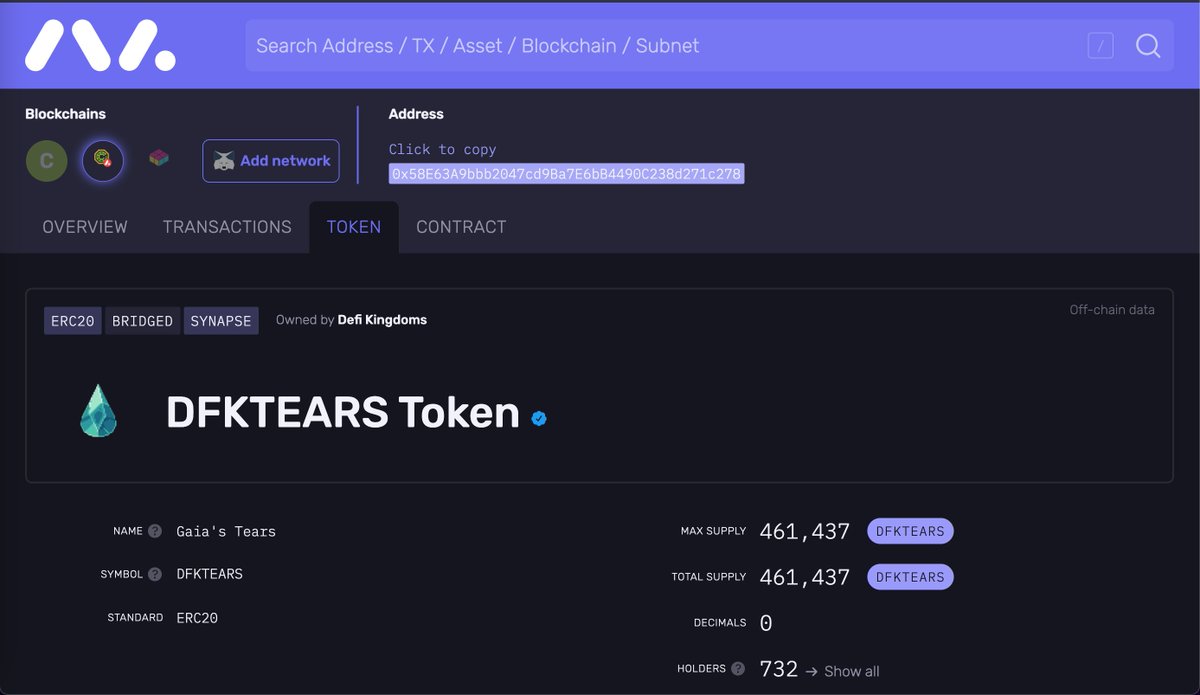Click the name value Gaia's Tears
Screen dimensions: 1200x695
226,532
